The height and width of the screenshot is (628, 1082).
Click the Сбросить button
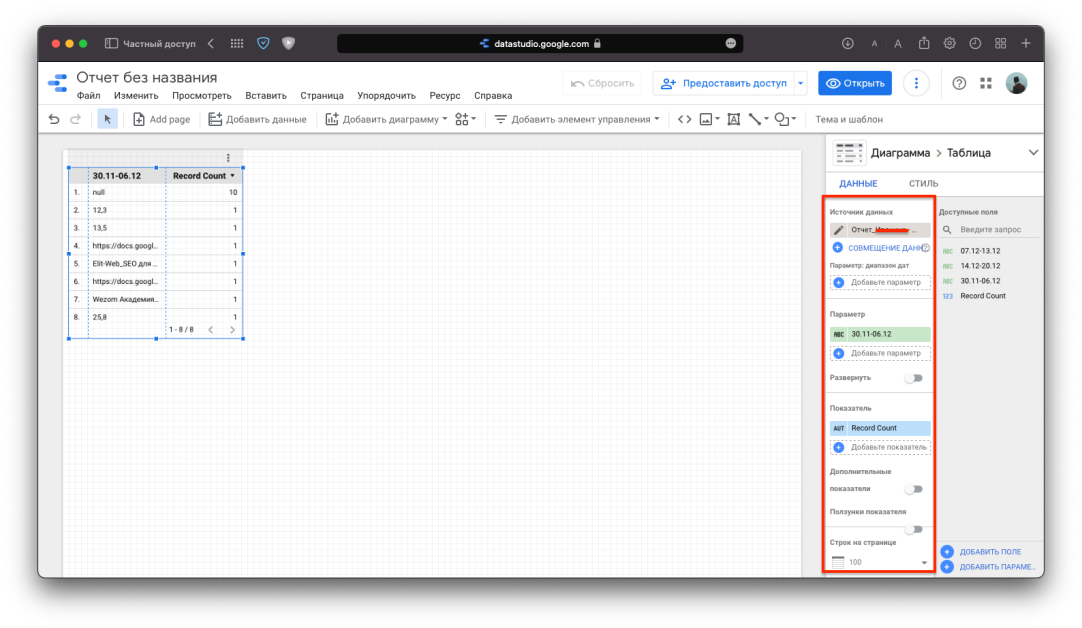pos(602,84)
